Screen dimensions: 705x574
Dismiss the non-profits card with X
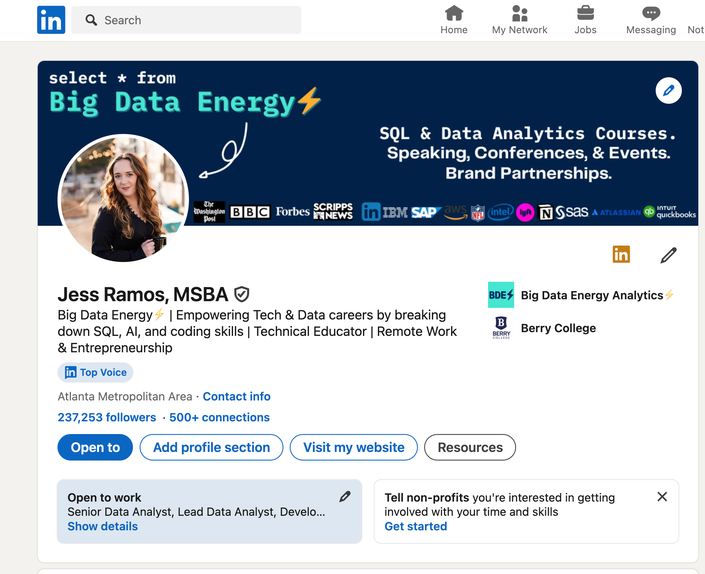(662, 497)
